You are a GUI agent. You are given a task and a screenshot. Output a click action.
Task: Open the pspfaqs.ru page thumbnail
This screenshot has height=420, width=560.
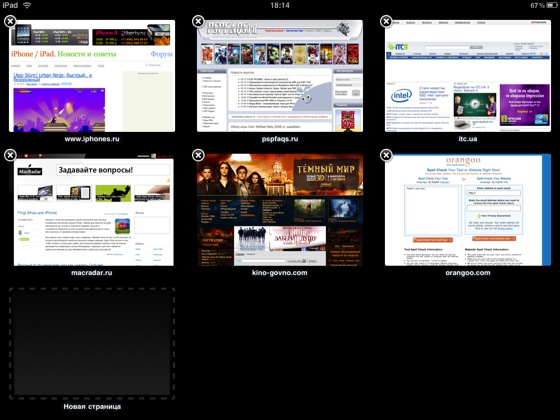280,76
